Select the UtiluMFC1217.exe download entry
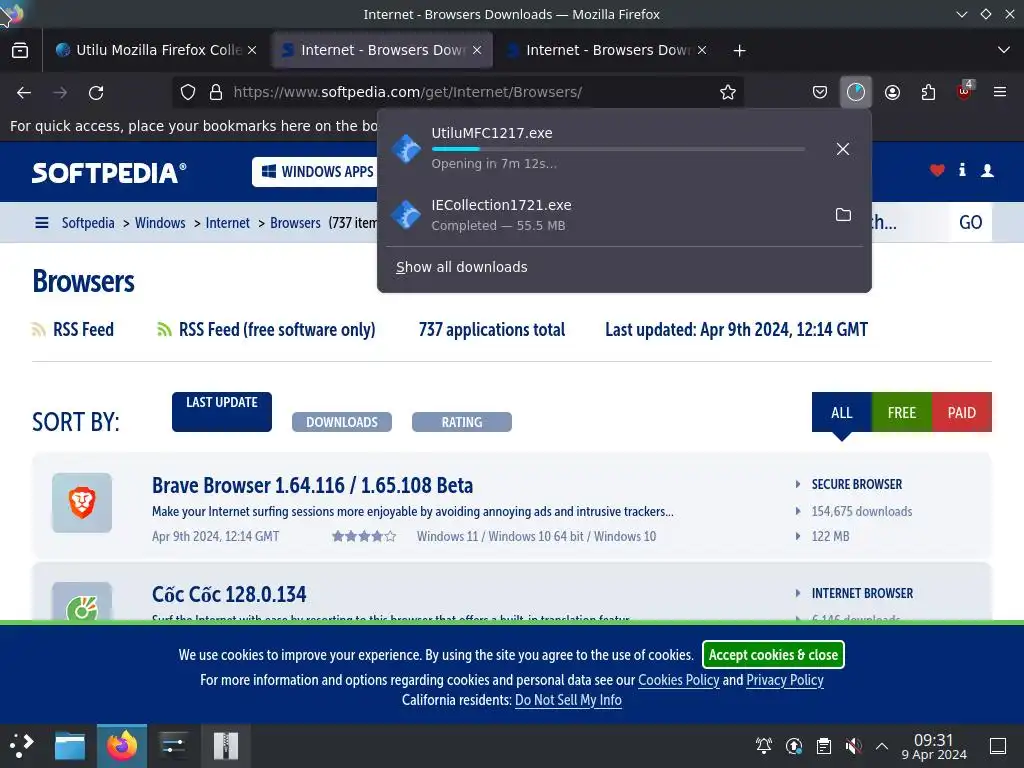 click(624, 149)
